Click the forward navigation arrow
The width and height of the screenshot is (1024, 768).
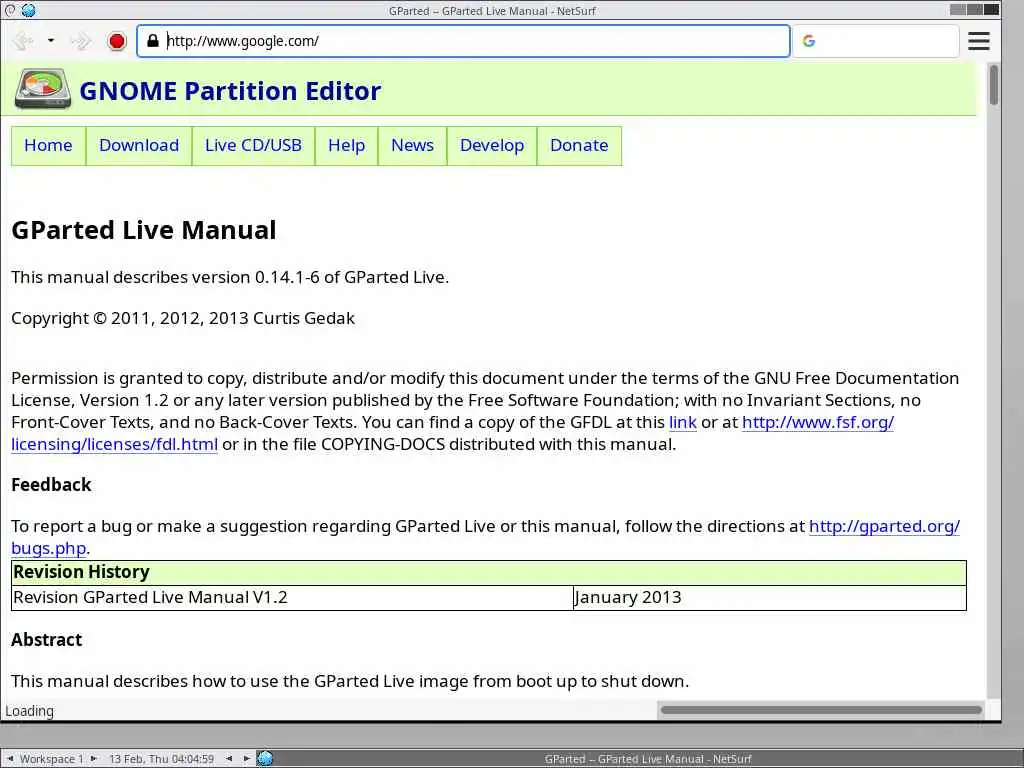[x=80, y=41]
